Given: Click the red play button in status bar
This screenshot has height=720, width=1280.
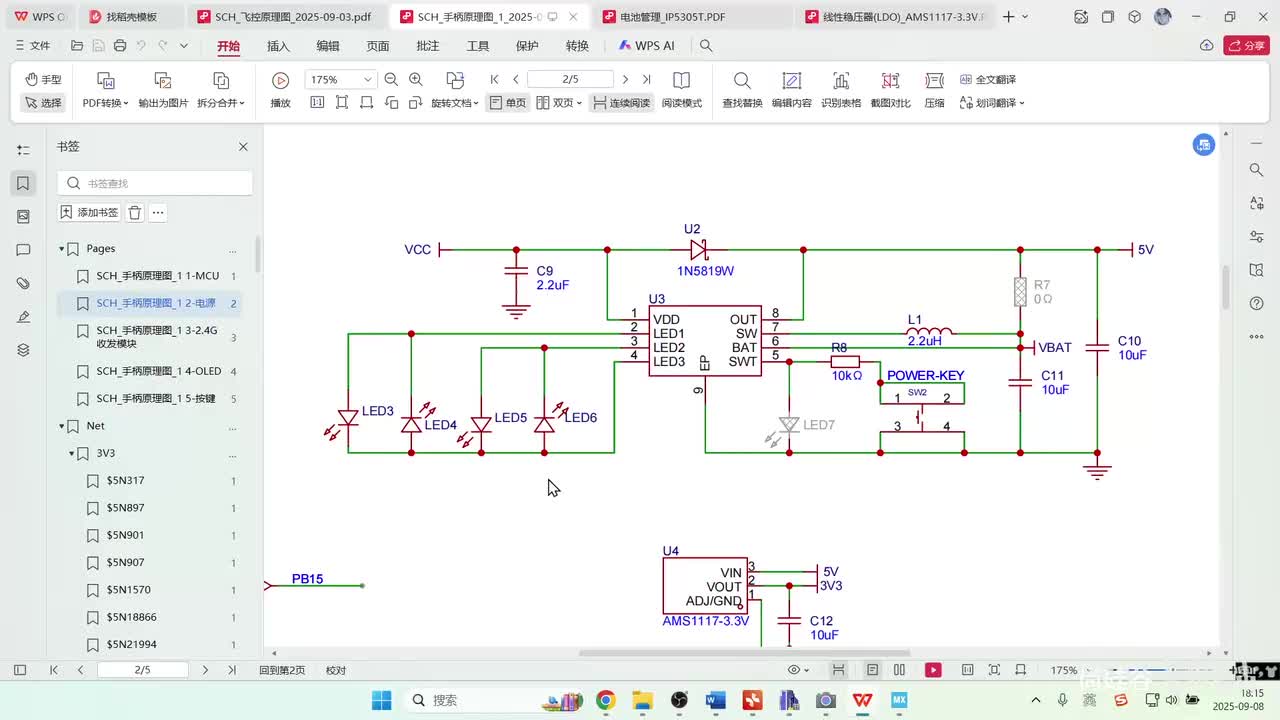Looking at the screenshot, I should [x=933, y=670].
